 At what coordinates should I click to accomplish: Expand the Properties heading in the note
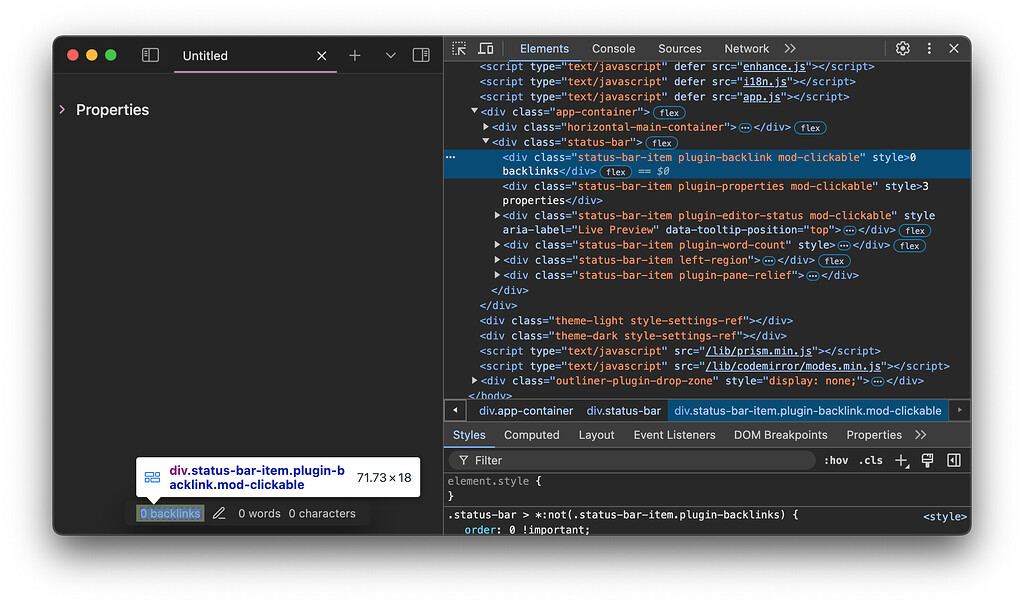[x=62, y=110]
